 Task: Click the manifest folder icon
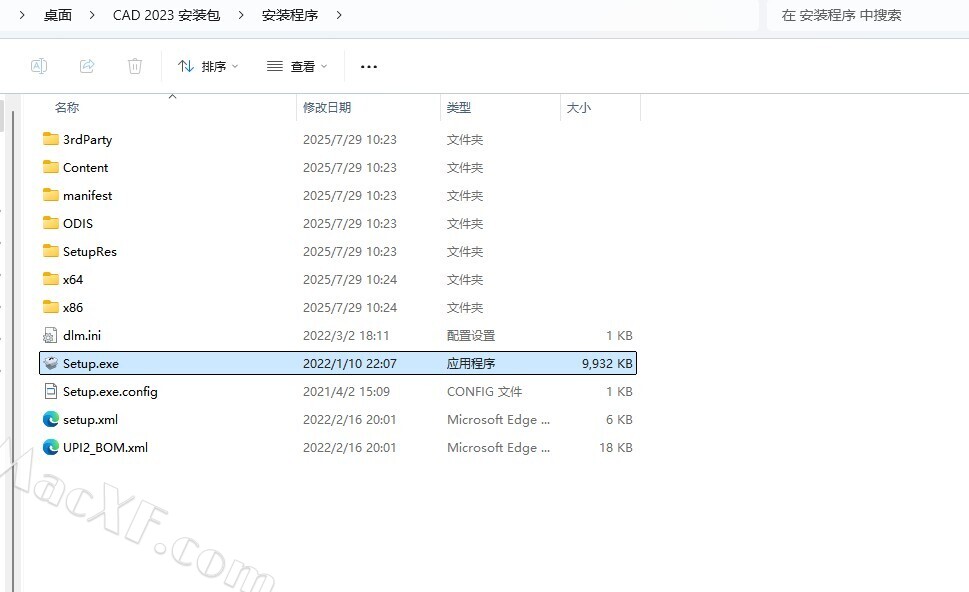pyautogui.click(x=51, y=195)
